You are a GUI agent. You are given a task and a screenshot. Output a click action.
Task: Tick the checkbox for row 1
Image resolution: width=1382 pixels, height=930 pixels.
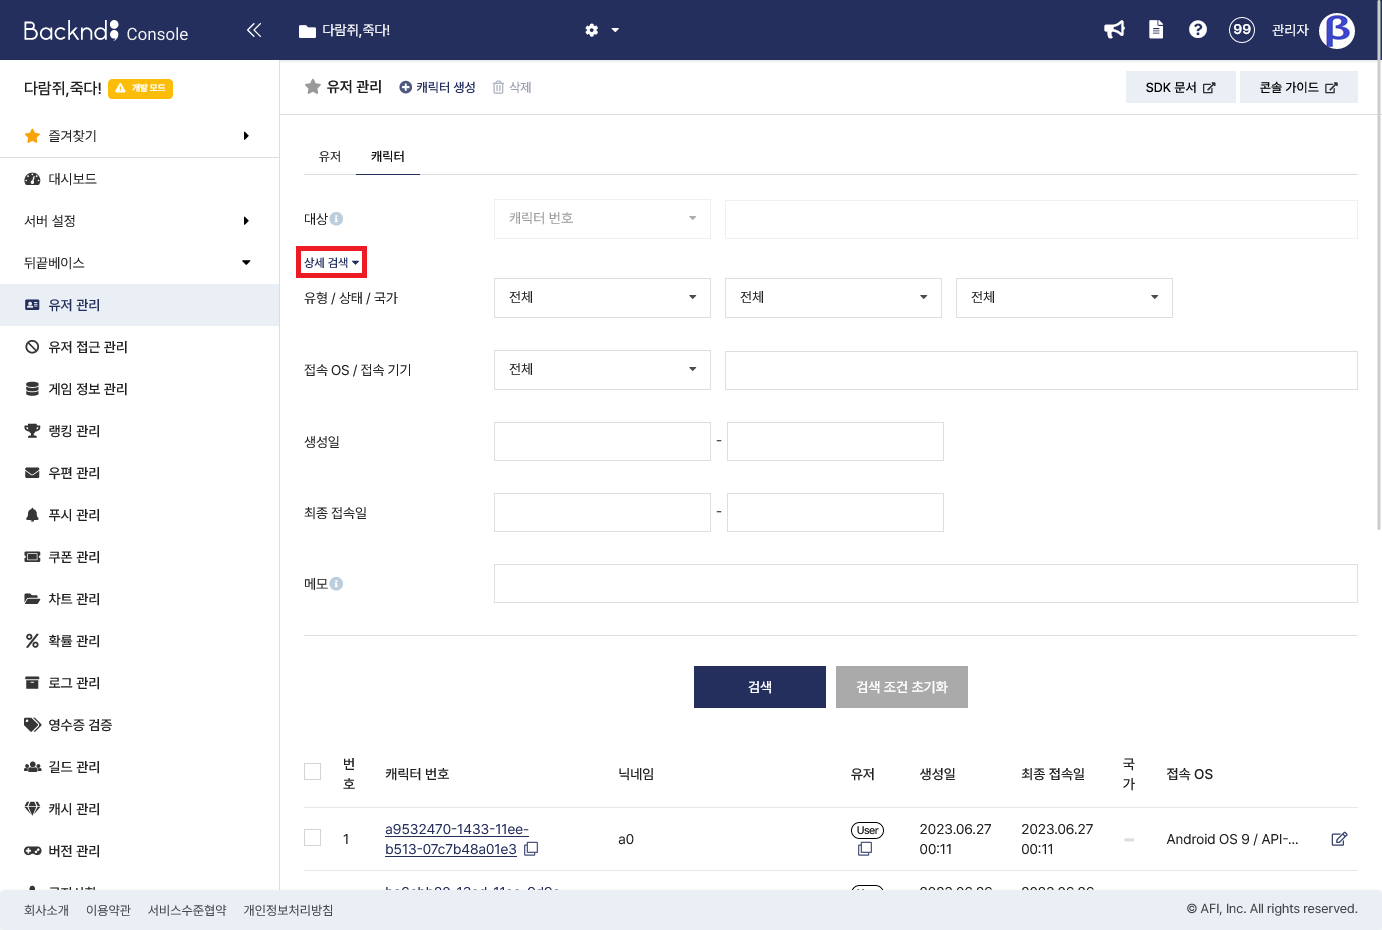313,837
